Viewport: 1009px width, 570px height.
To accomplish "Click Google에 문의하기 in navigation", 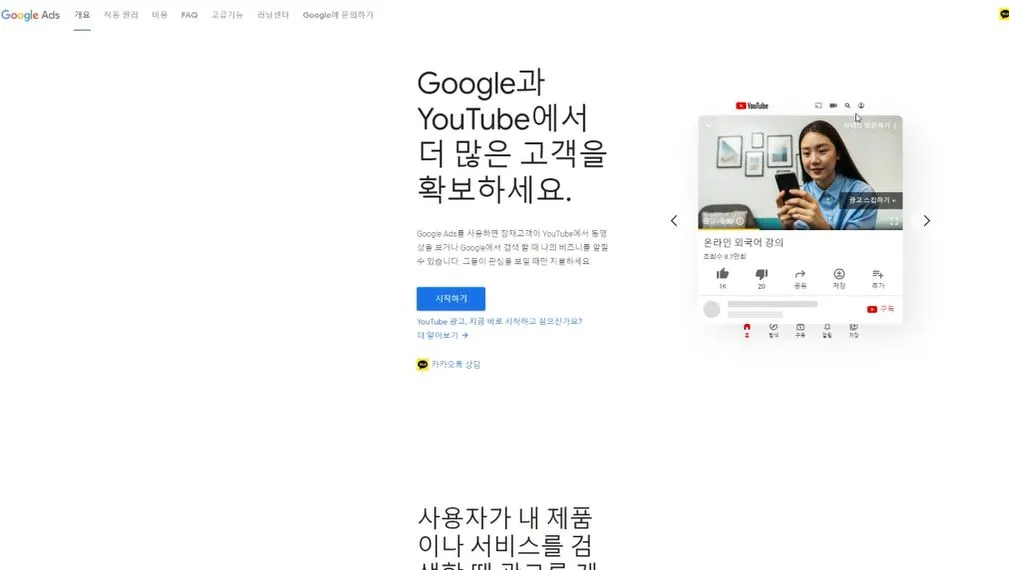I will coord(338,15).
